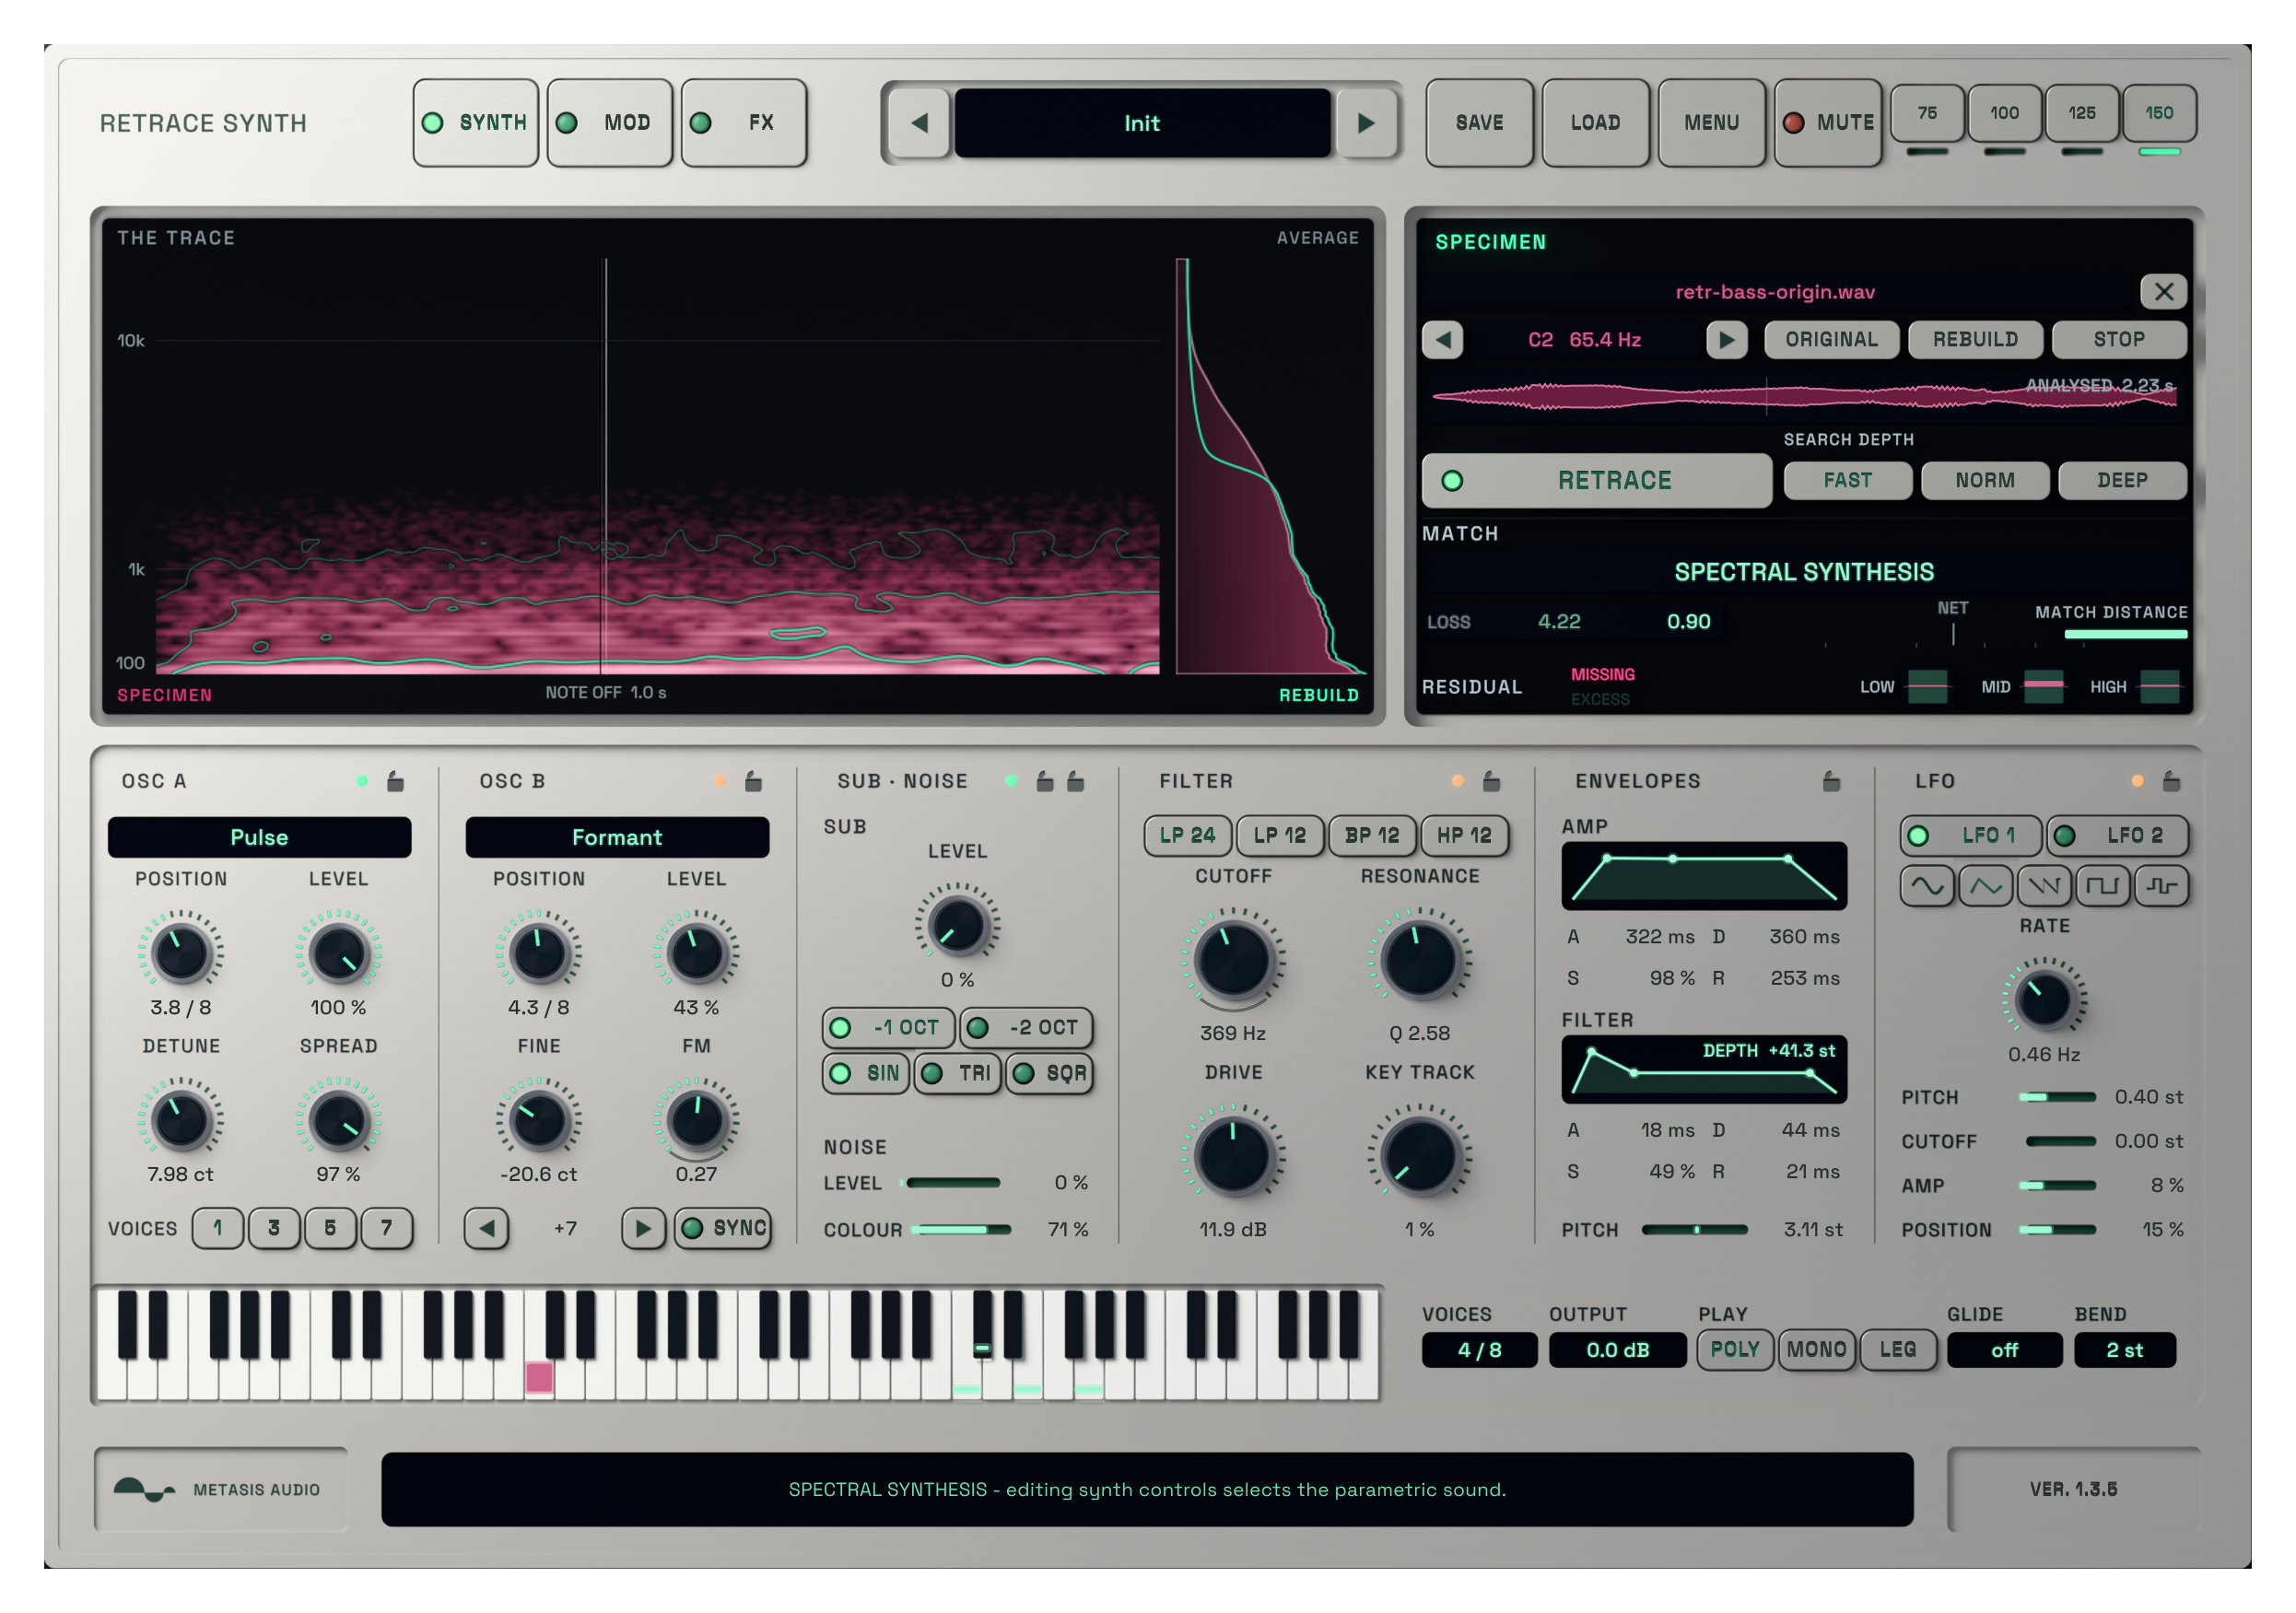
Task: Click the OSC A lock icon
Action: 396,781
